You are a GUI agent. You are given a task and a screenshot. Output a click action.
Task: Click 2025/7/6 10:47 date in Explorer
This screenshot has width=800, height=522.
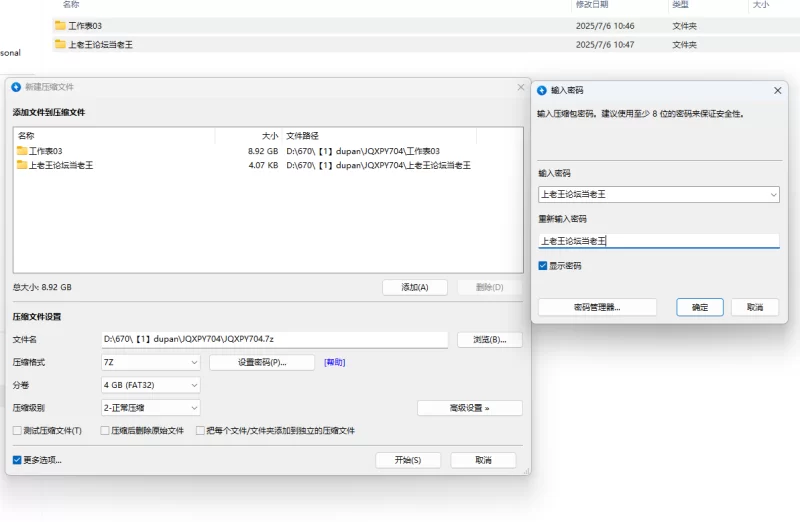pos(605,44)
